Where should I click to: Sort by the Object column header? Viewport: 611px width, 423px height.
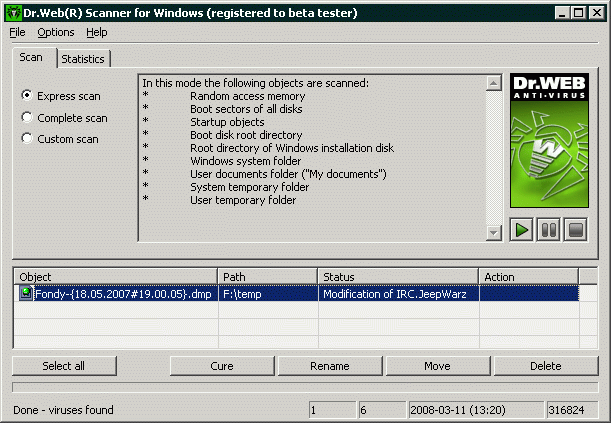click(116, 277)
